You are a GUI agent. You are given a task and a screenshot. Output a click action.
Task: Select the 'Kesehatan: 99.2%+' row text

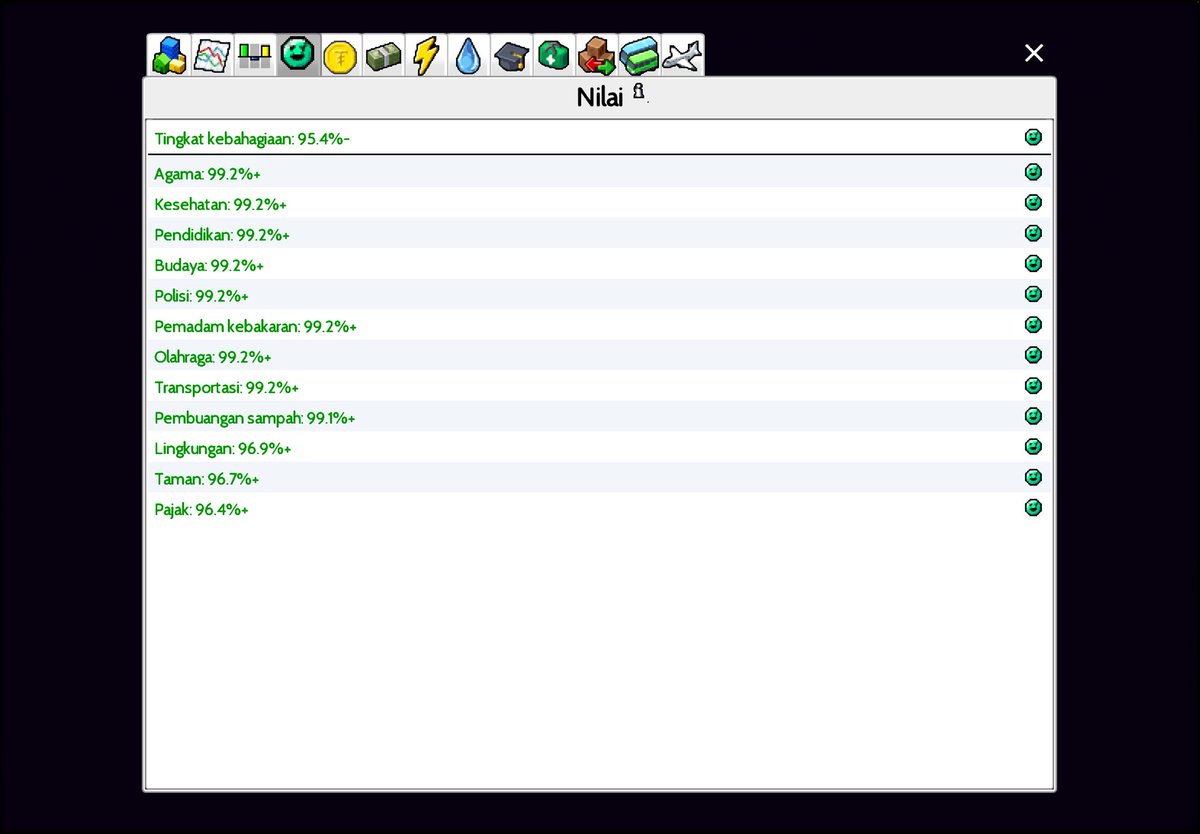coord(221,205)
